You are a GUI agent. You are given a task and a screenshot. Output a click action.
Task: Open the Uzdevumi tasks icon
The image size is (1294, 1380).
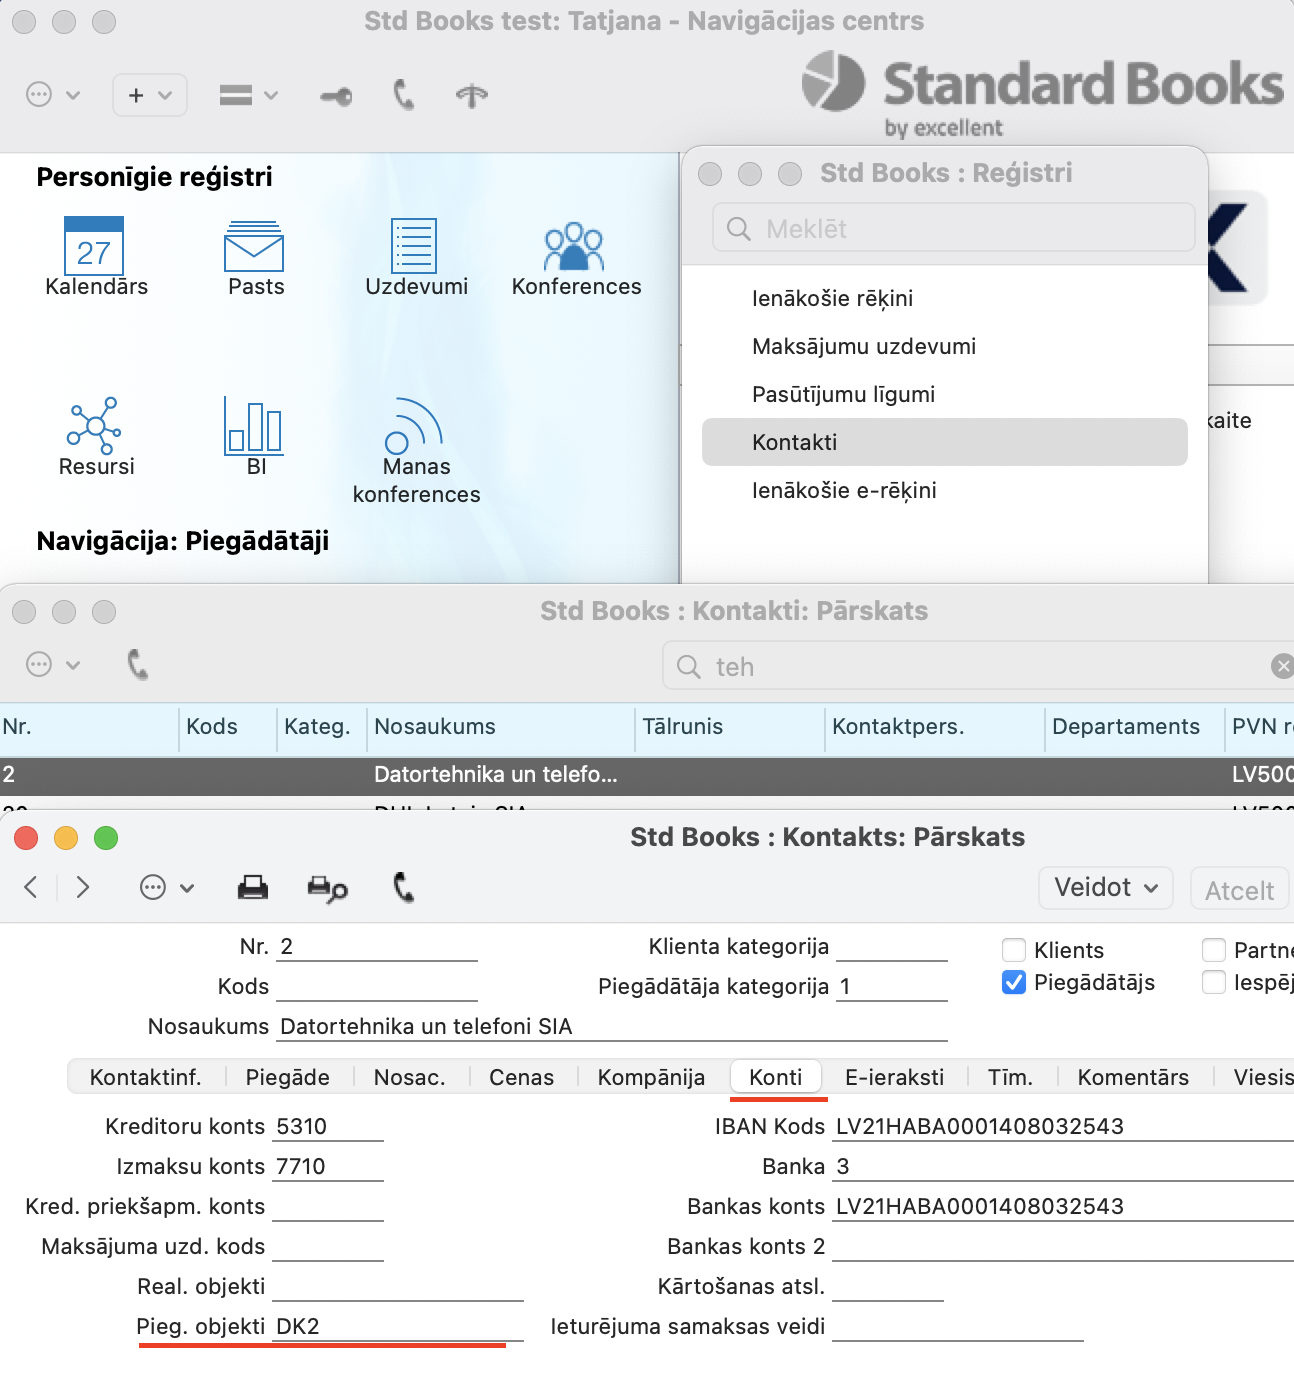click(414, 246)
